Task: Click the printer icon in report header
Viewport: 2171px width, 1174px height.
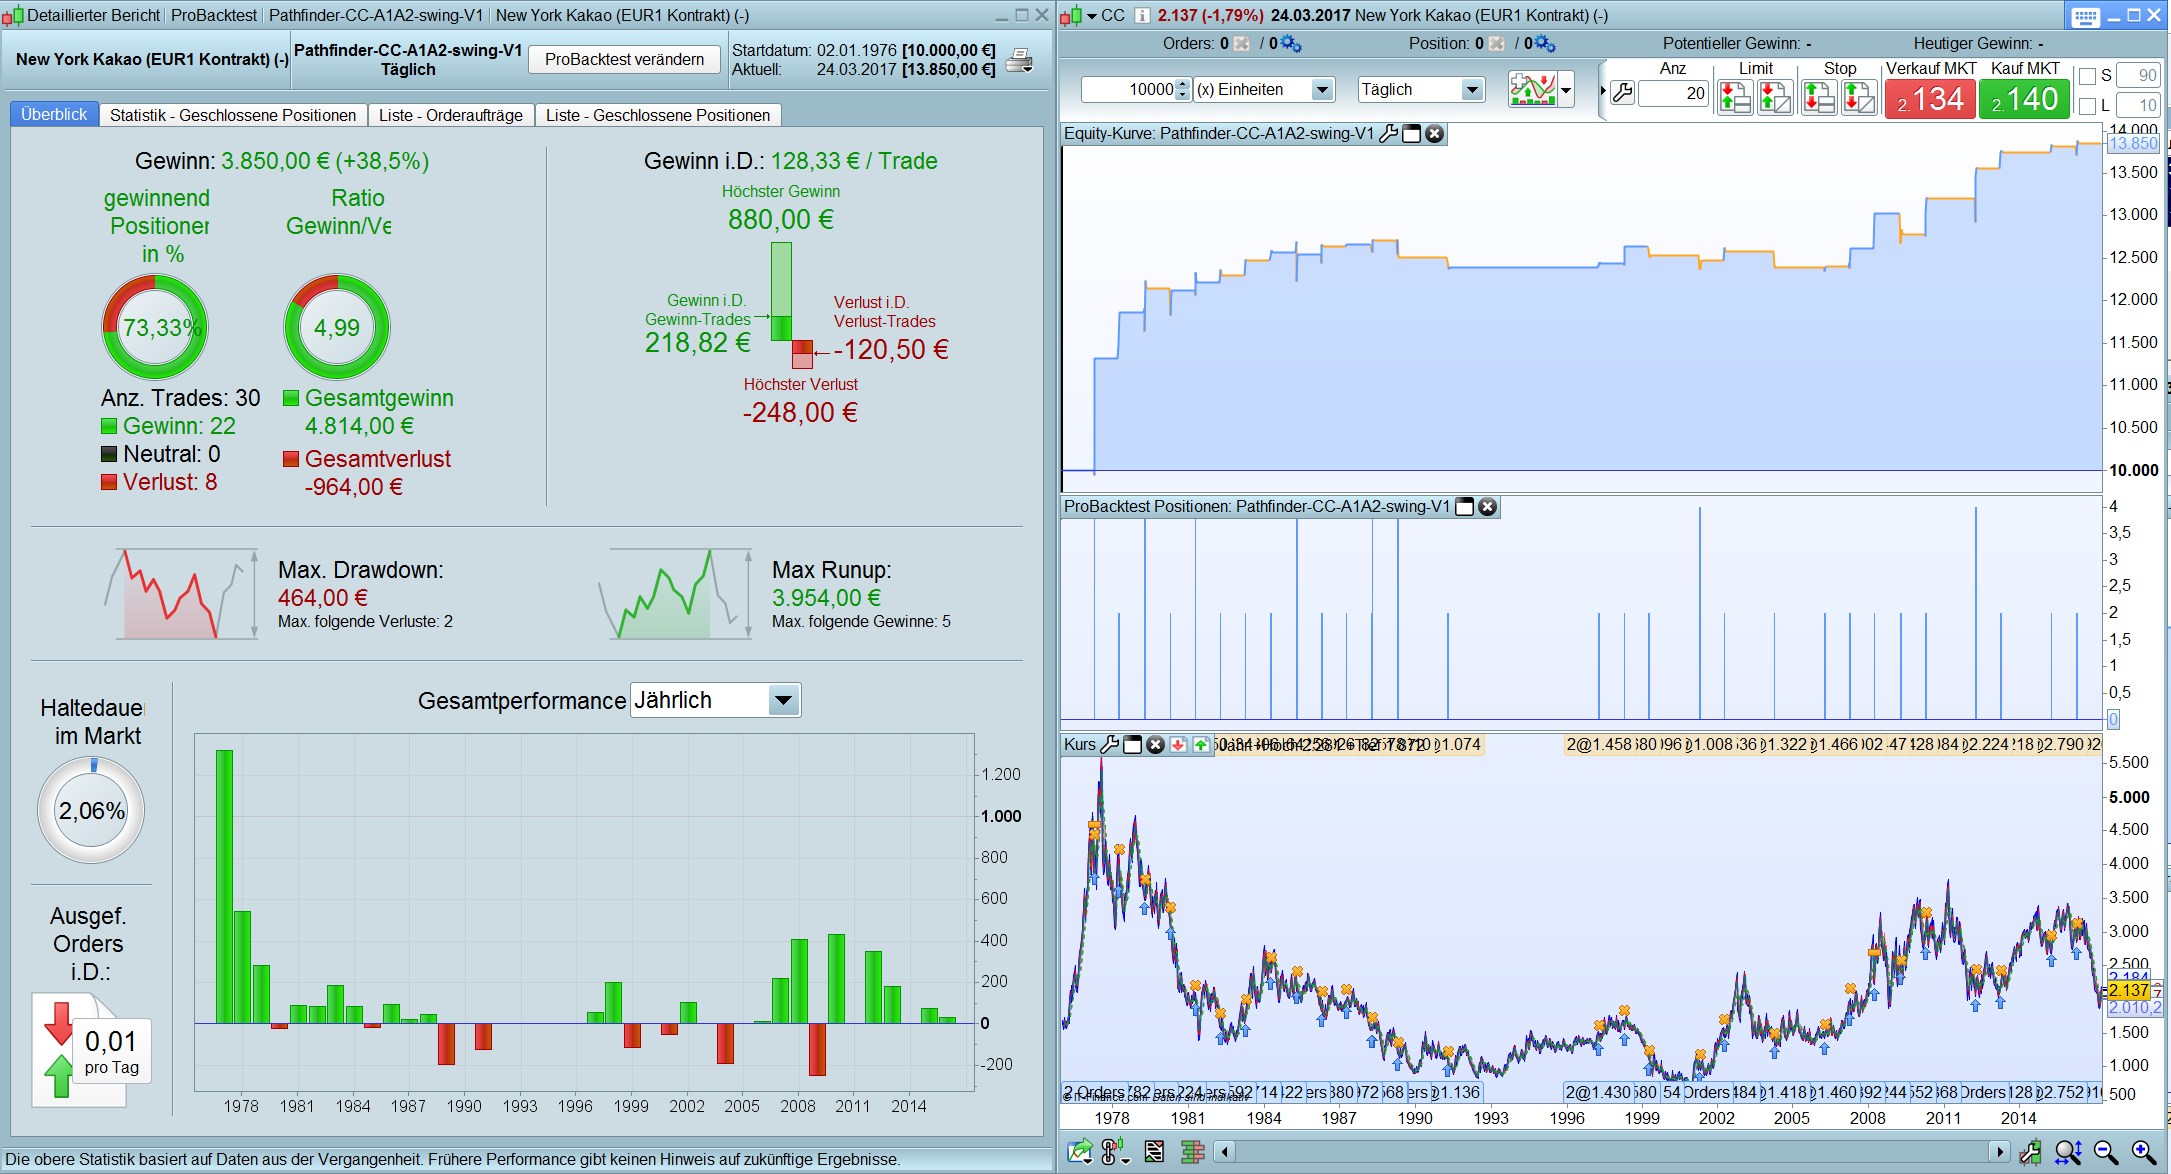Action: (1019, 60)
